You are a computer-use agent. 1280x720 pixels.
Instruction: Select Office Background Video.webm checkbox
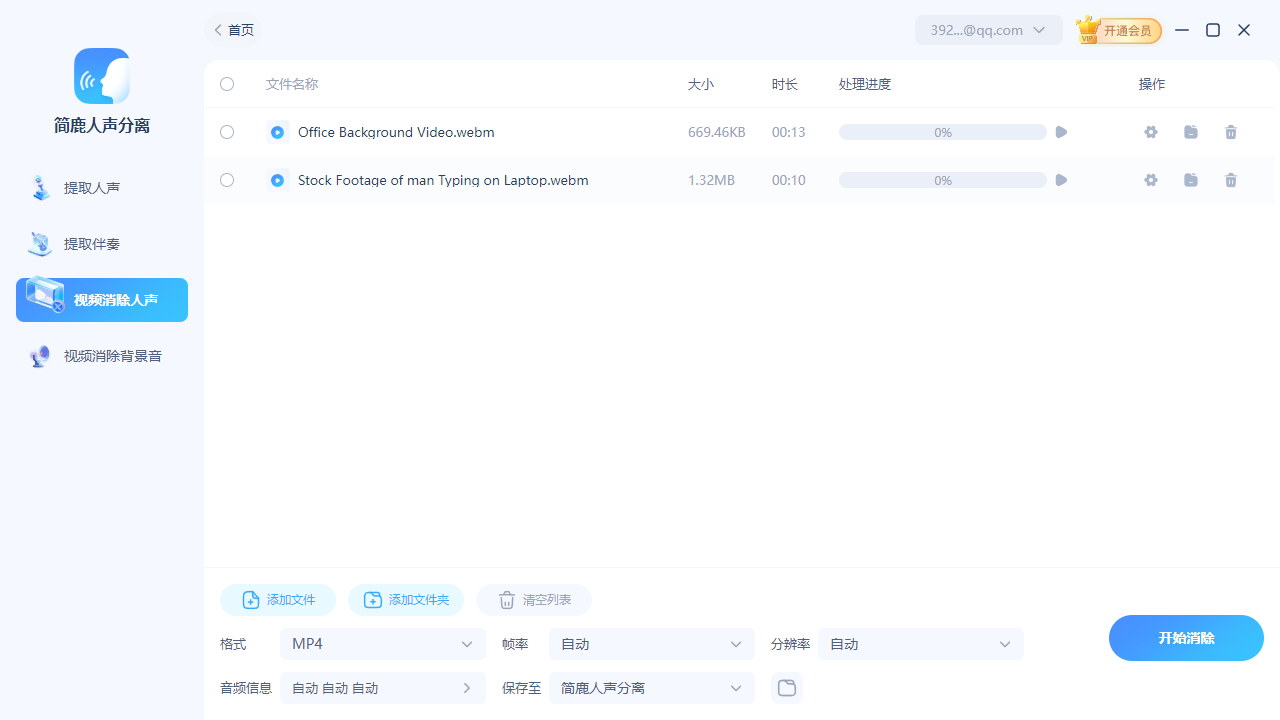click(227, 132)
